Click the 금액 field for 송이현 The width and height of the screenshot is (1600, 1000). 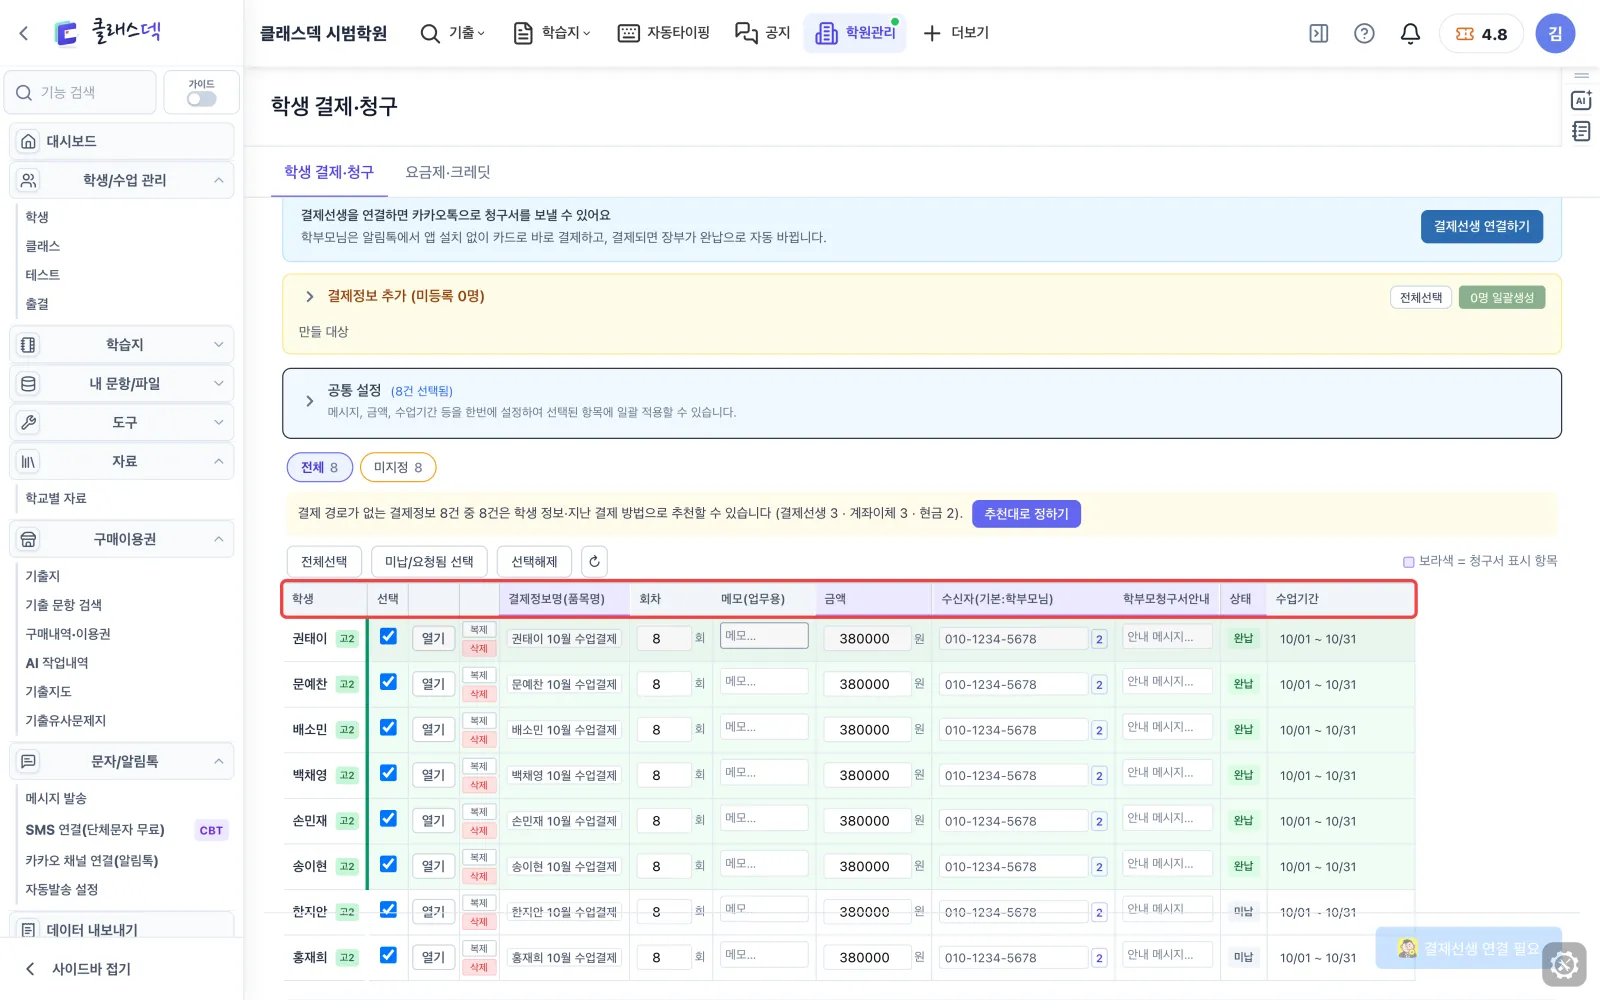(x=867, y=867)
